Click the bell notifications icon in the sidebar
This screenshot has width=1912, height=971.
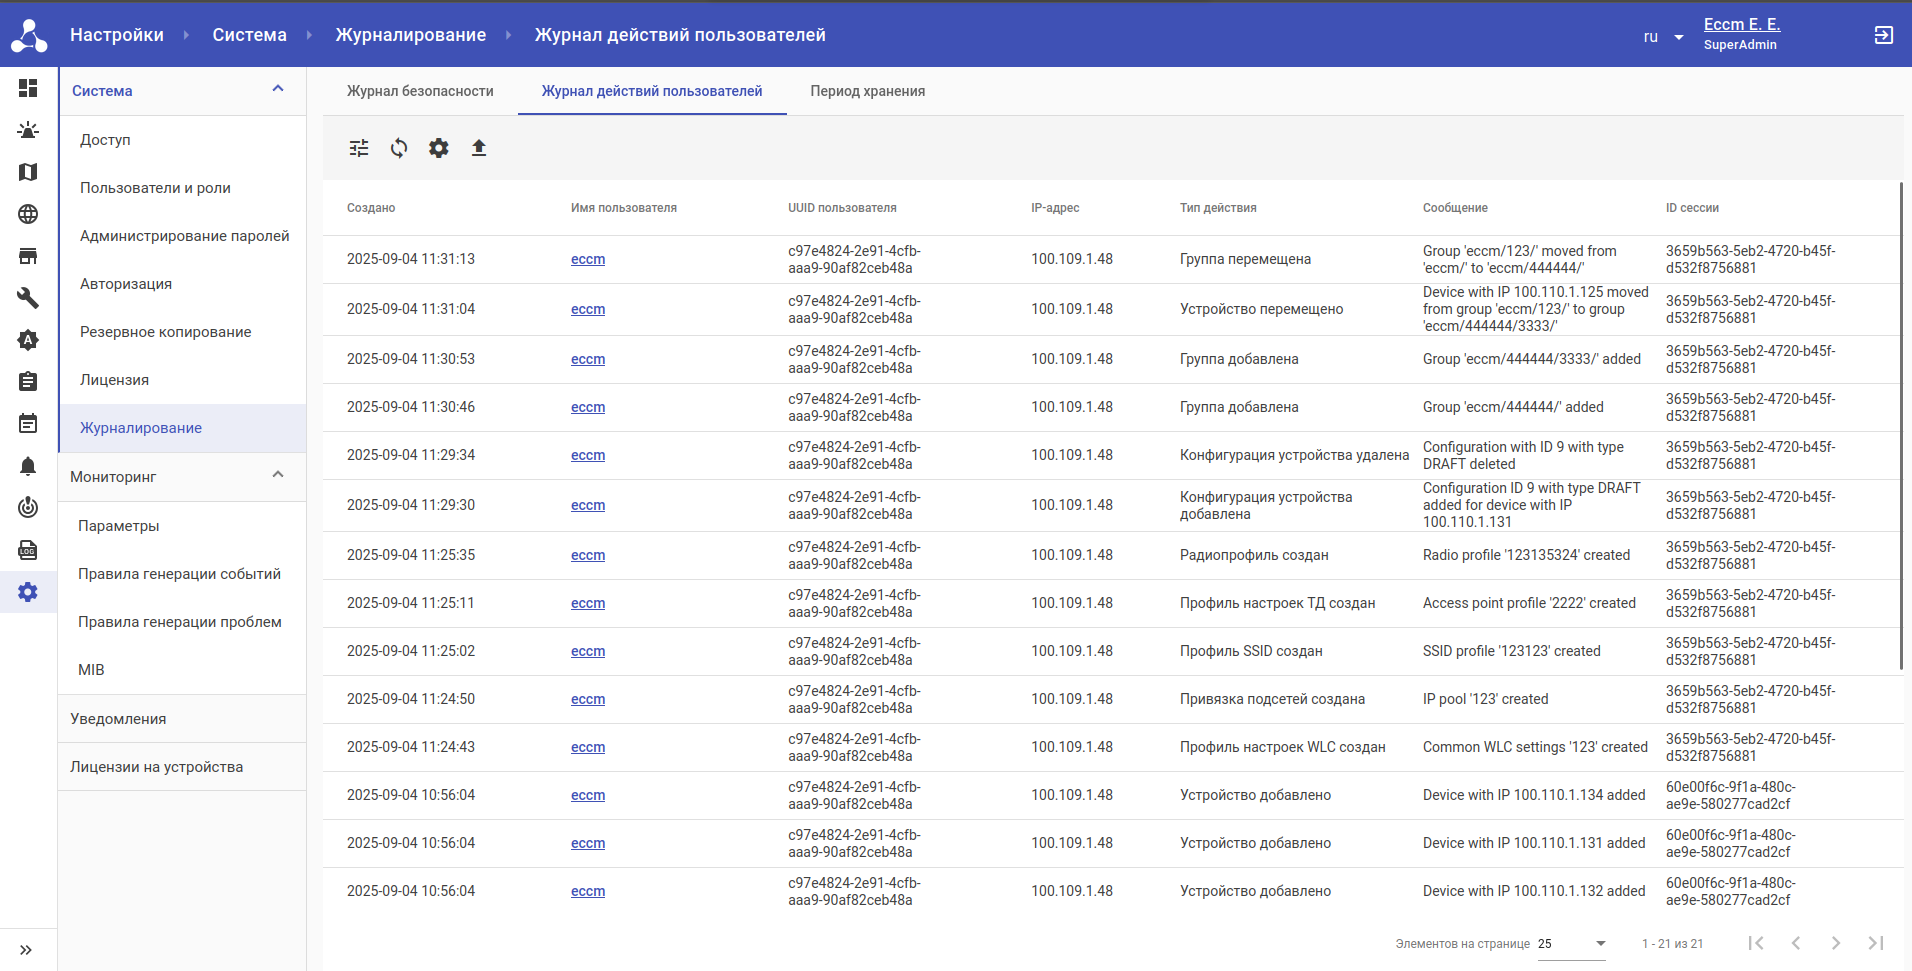tap(28, 466)
